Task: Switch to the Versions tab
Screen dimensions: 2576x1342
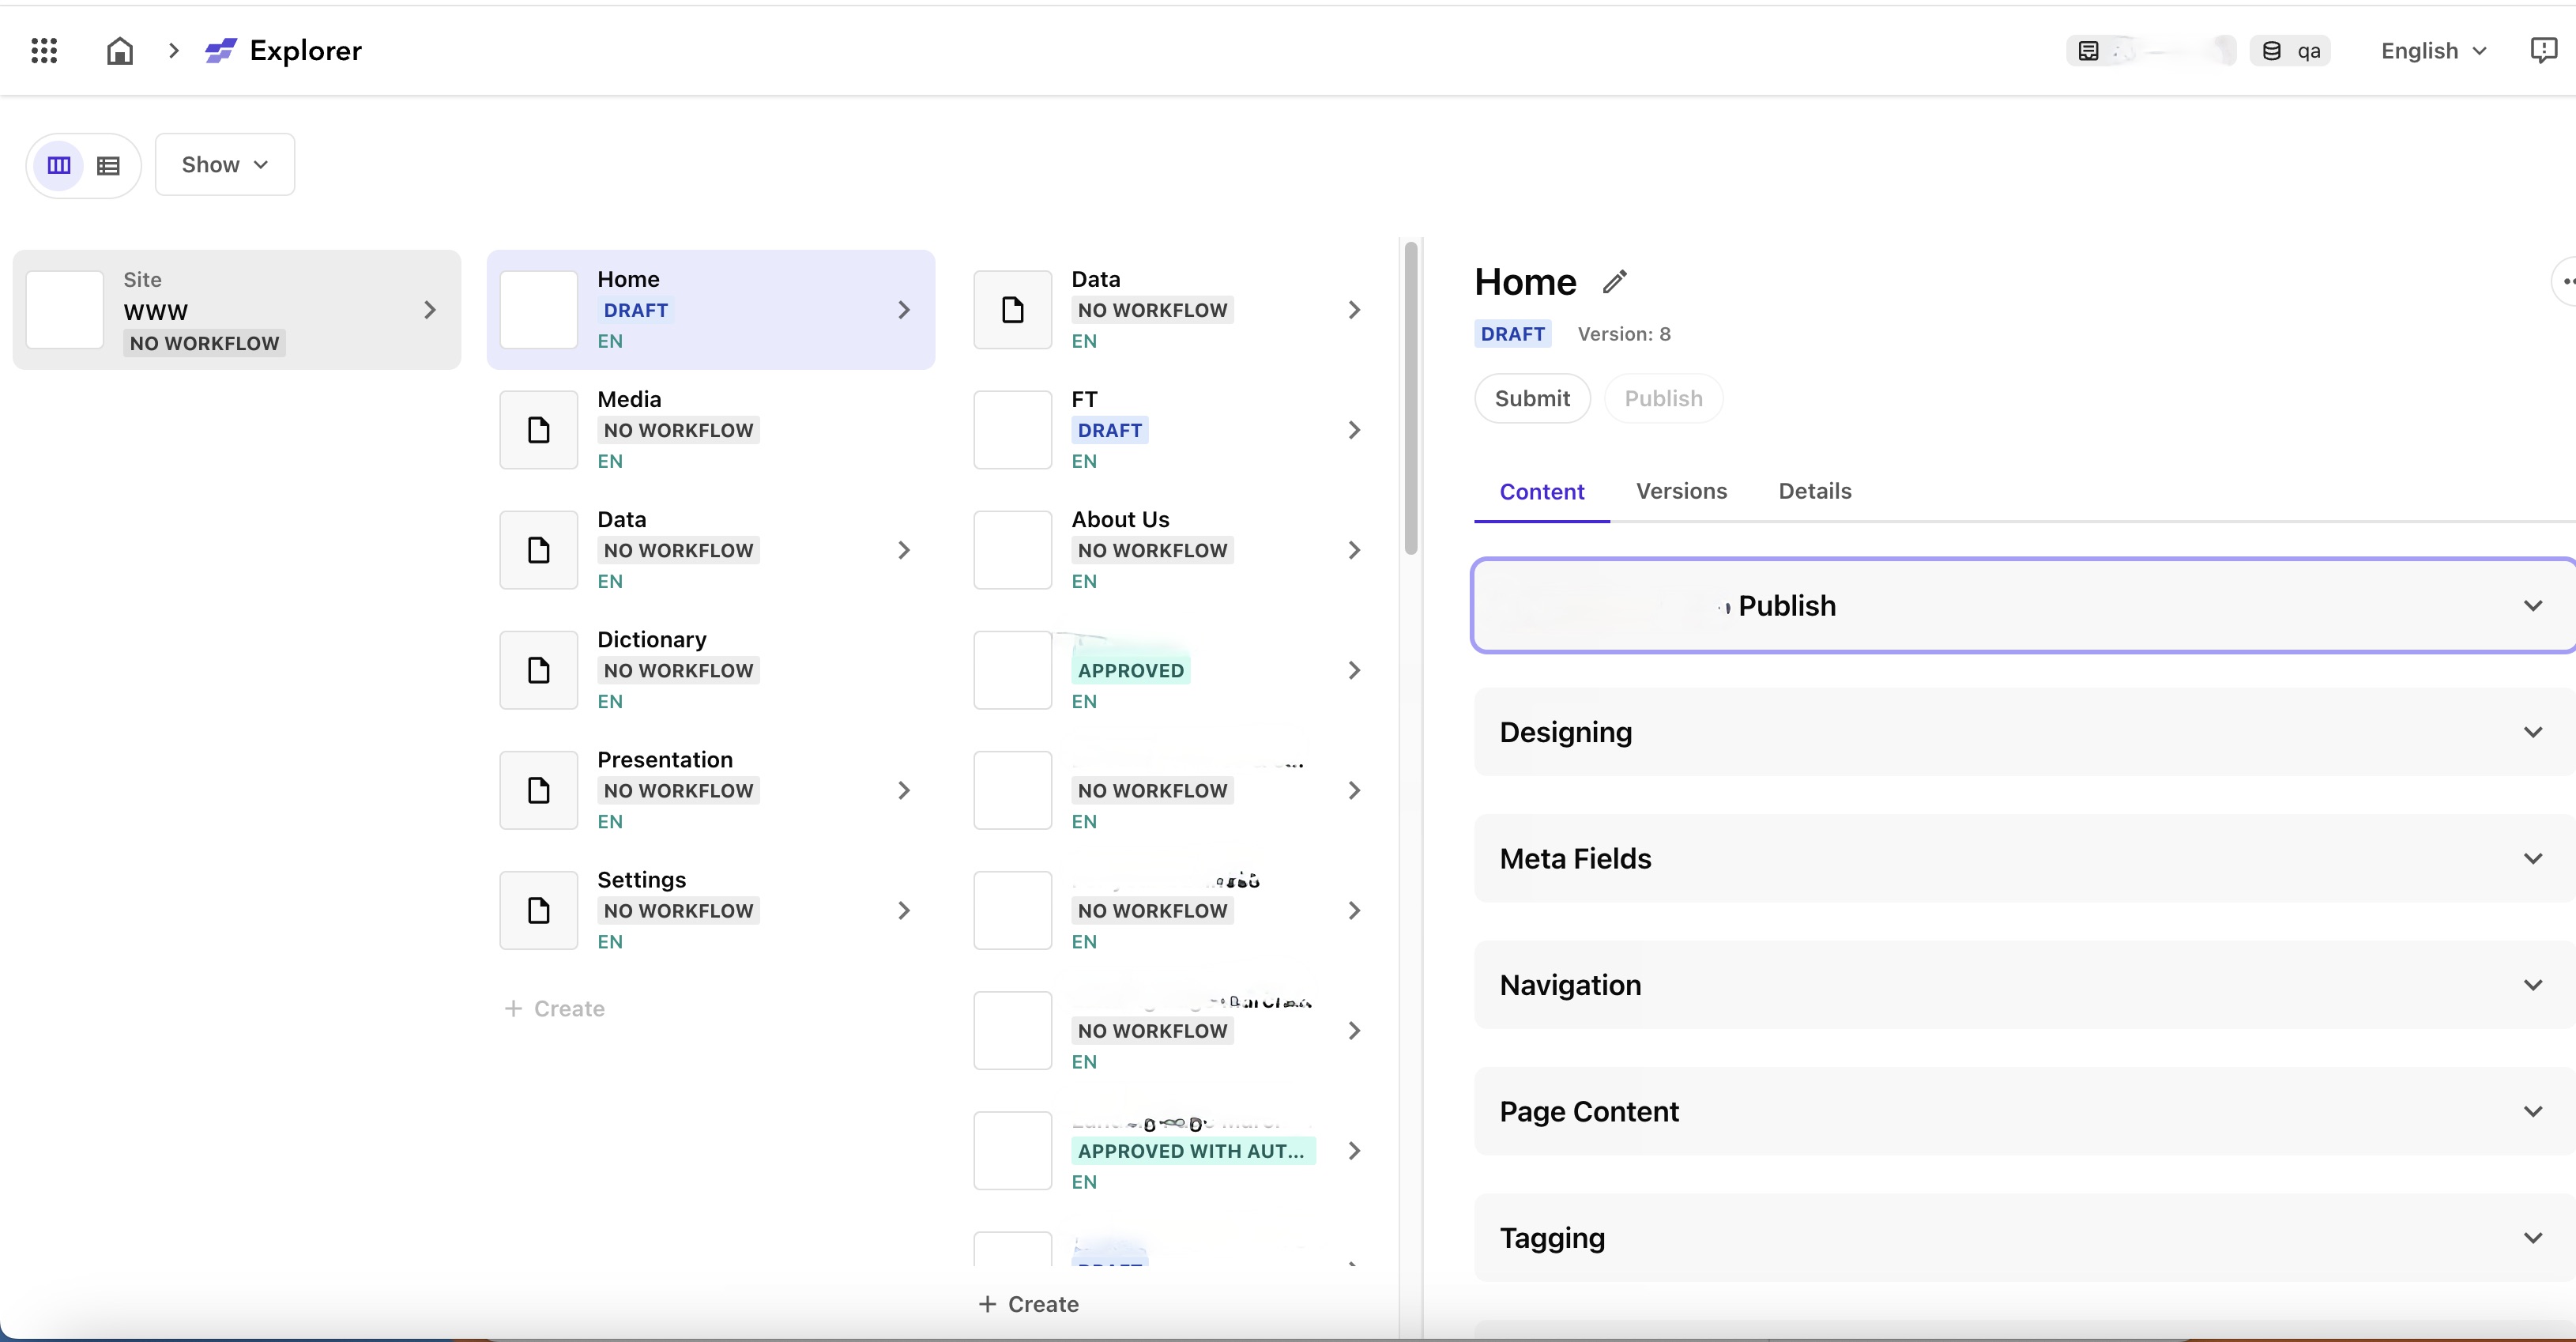Action: coord(1681,491)
